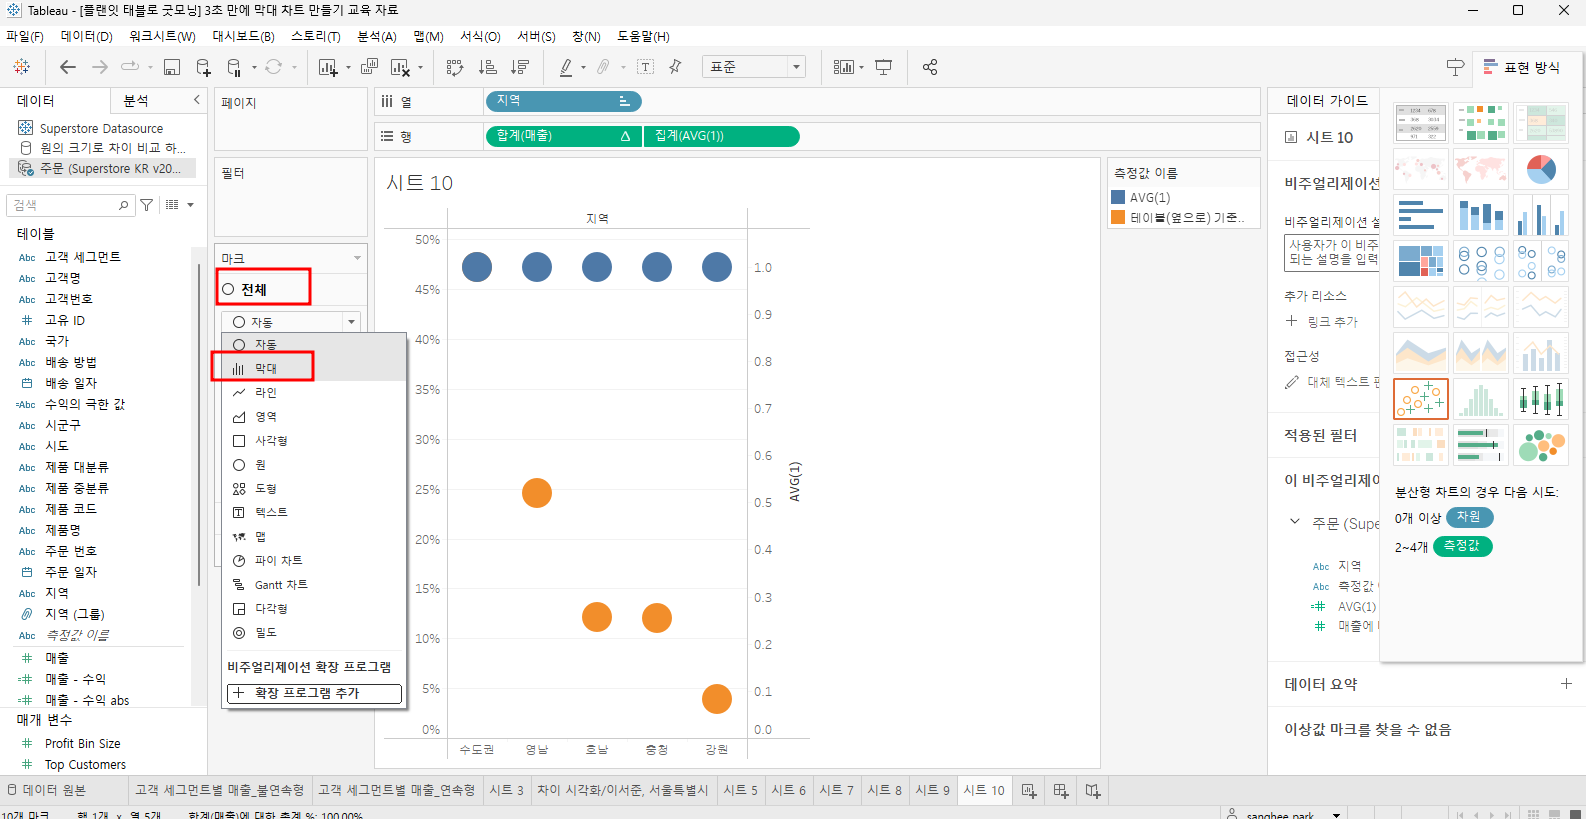
Task: Click the highlight pen toolbar icon
Action: click(566, 67)
